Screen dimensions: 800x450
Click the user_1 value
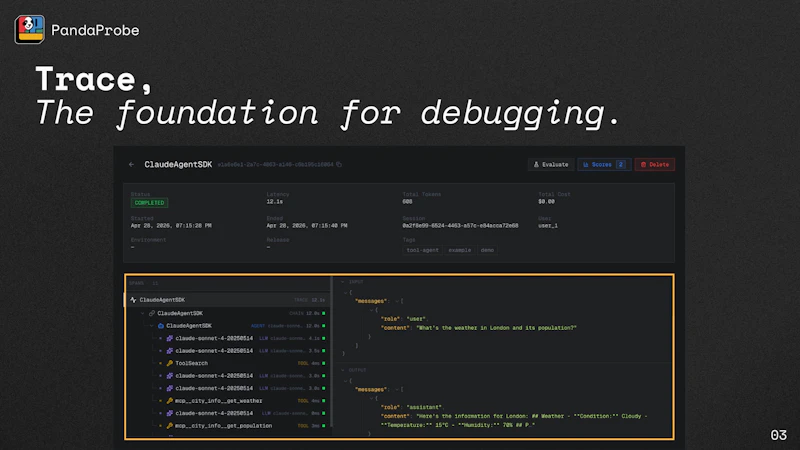tap(548, 226)
